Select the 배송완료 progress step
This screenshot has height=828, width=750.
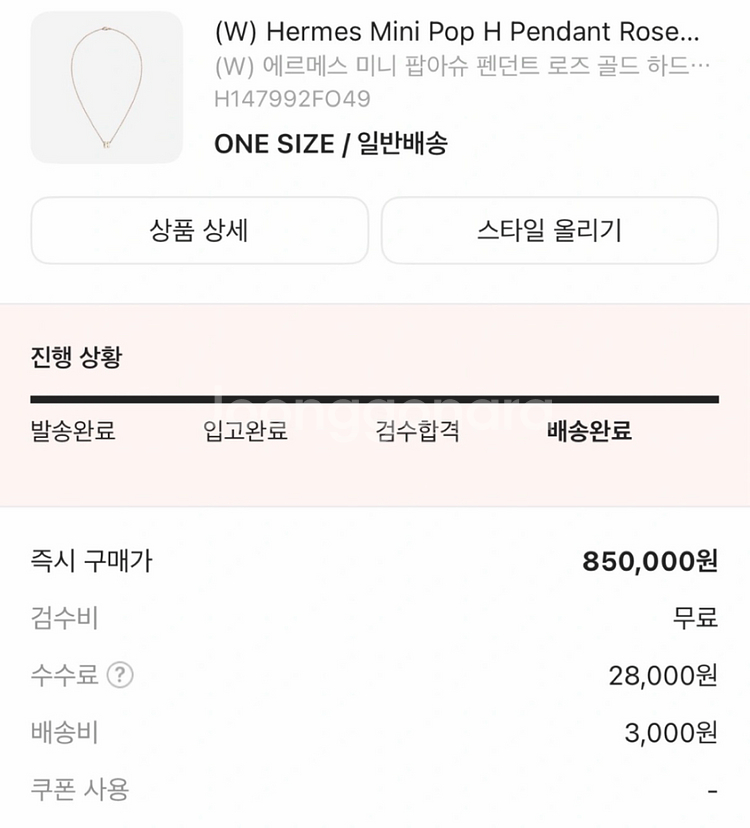[589, 432]
